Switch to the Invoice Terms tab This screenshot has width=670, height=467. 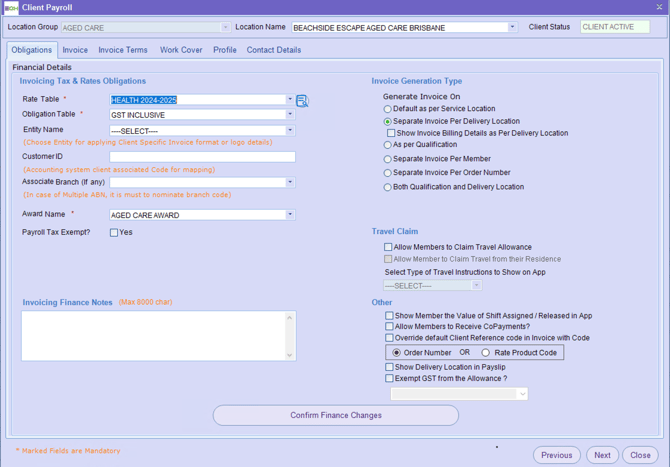123,50
